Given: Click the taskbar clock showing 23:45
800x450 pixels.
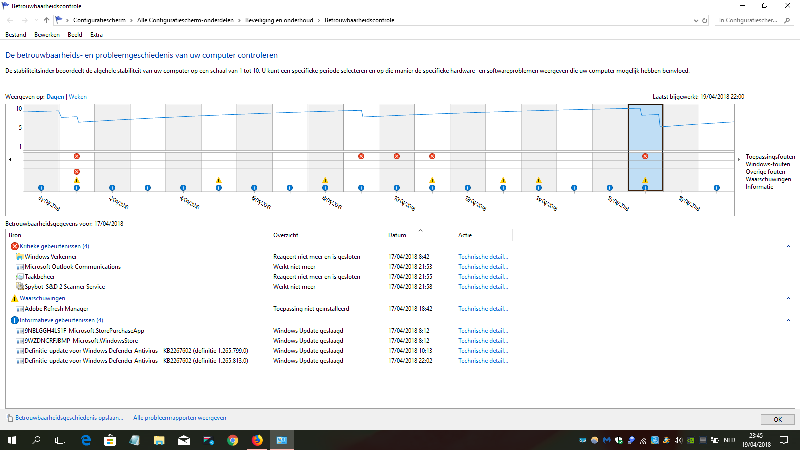Looking at the screenshot, I should pyautogui.click(x=756, y=440).
